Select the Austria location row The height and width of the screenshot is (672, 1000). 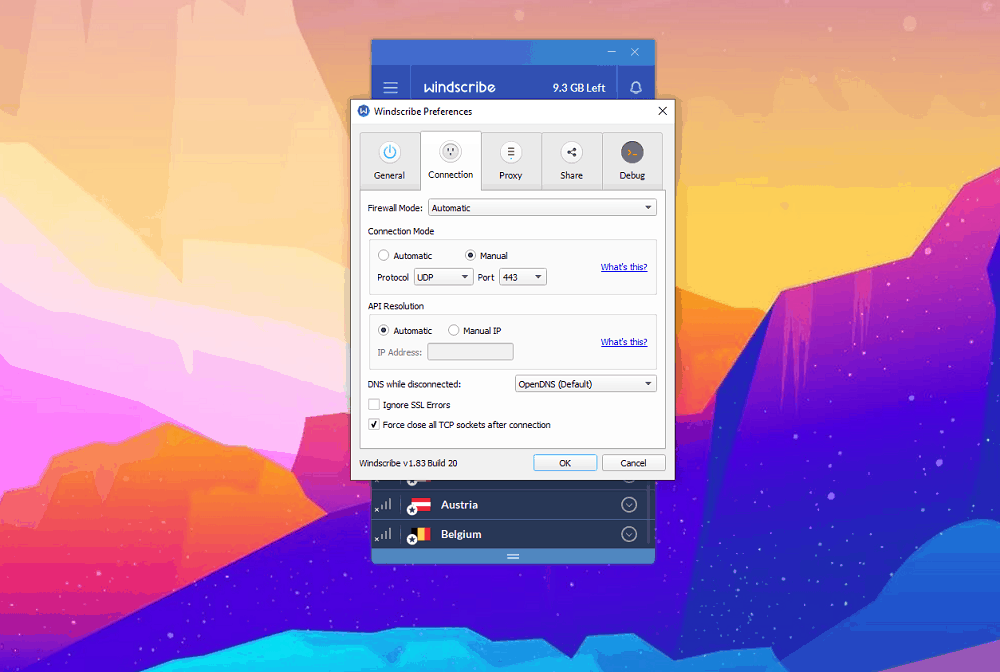(x=510, y=505)
